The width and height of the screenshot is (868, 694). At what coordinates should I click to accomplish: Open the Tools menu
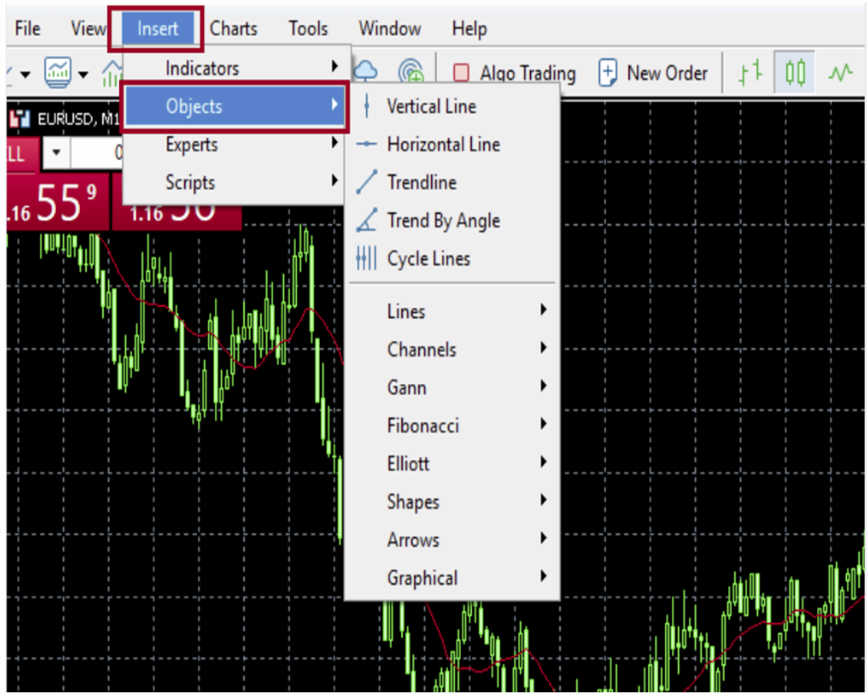(x=308, y=29)
